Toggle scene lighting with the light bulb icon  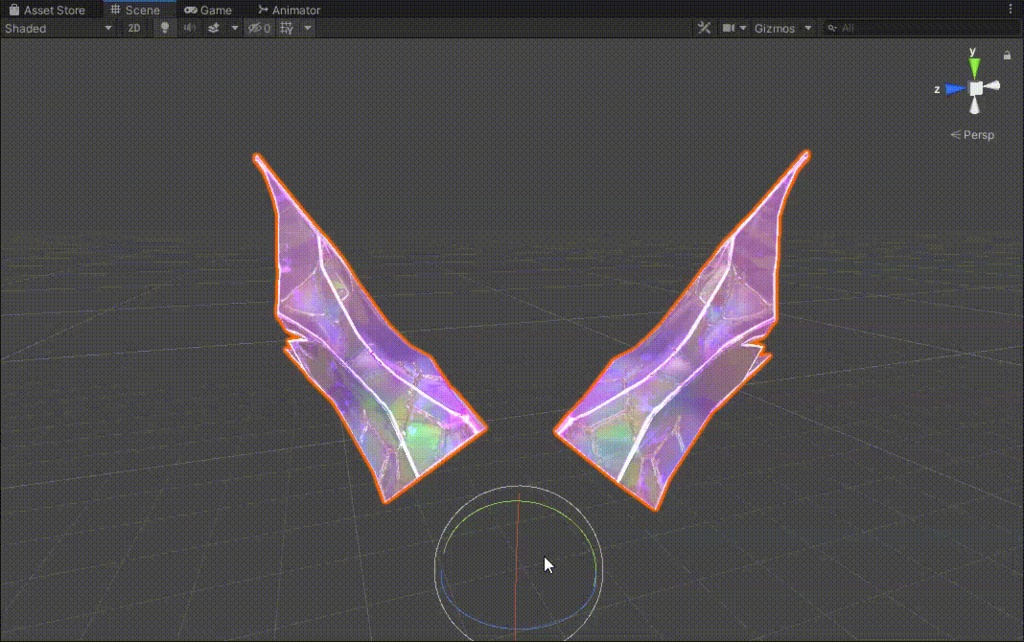[165, 28]
